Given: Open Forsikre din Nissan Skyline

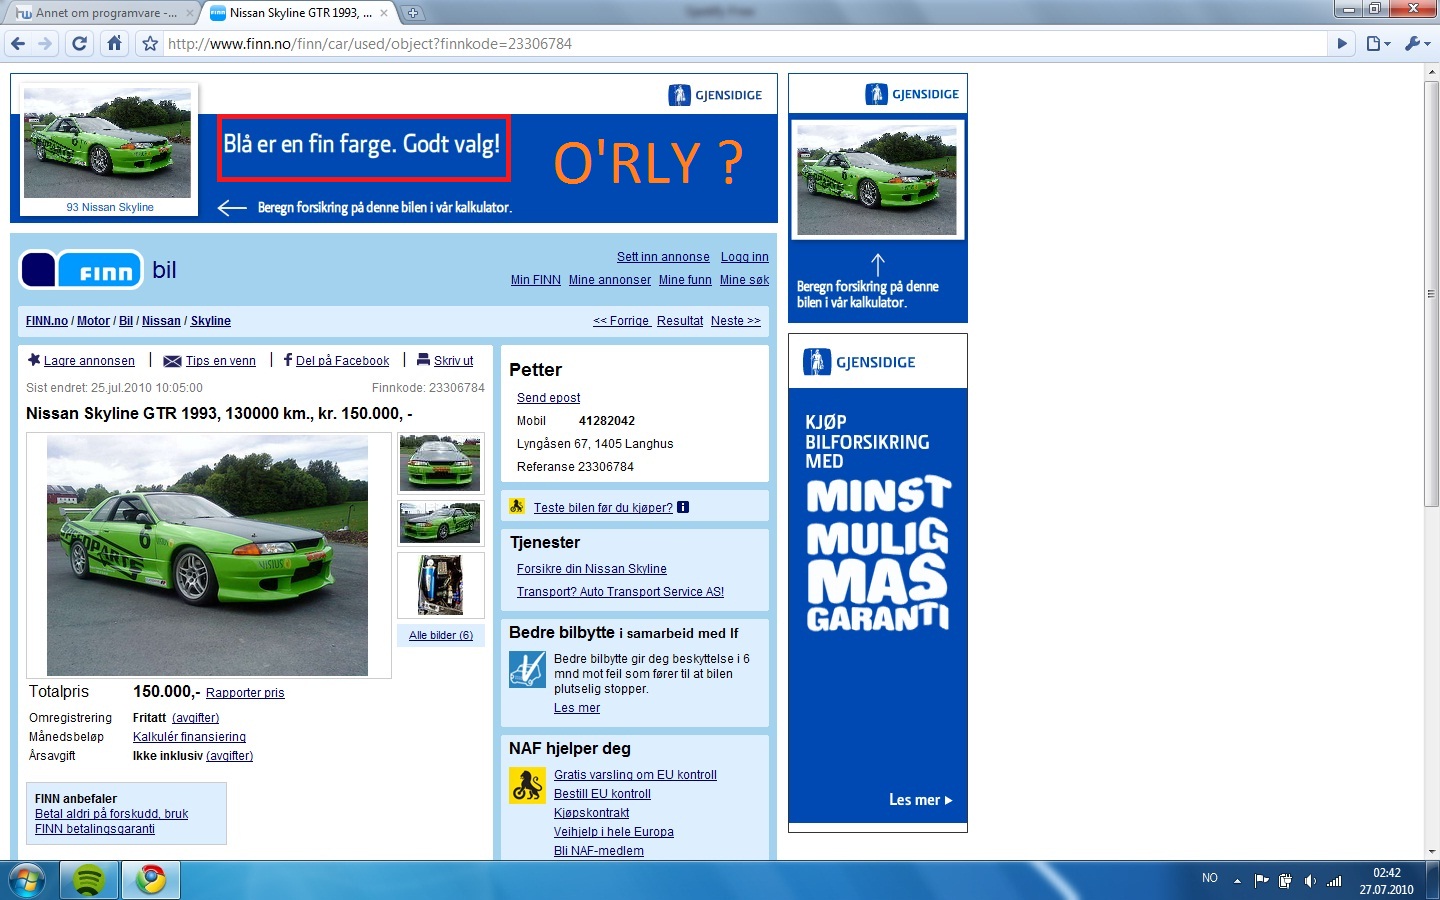Looking at the screenshot, I should tap(592, 569).
